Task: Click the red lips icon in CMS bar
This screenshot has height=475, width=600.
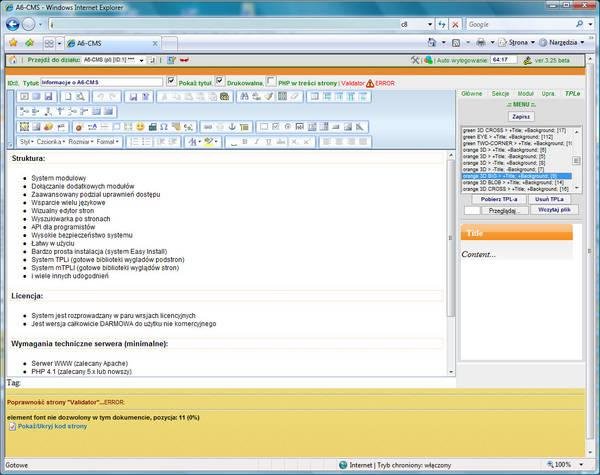Action: coord(184,60)
